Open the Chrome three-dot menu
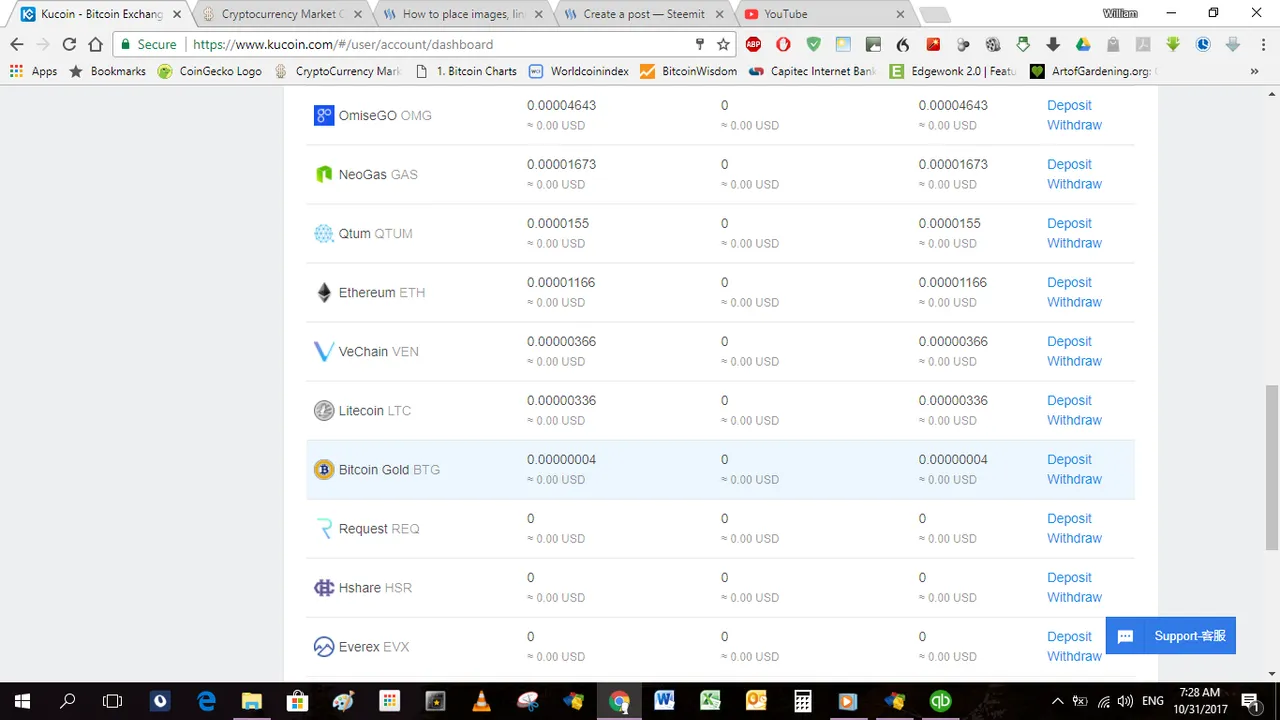 1262,44
